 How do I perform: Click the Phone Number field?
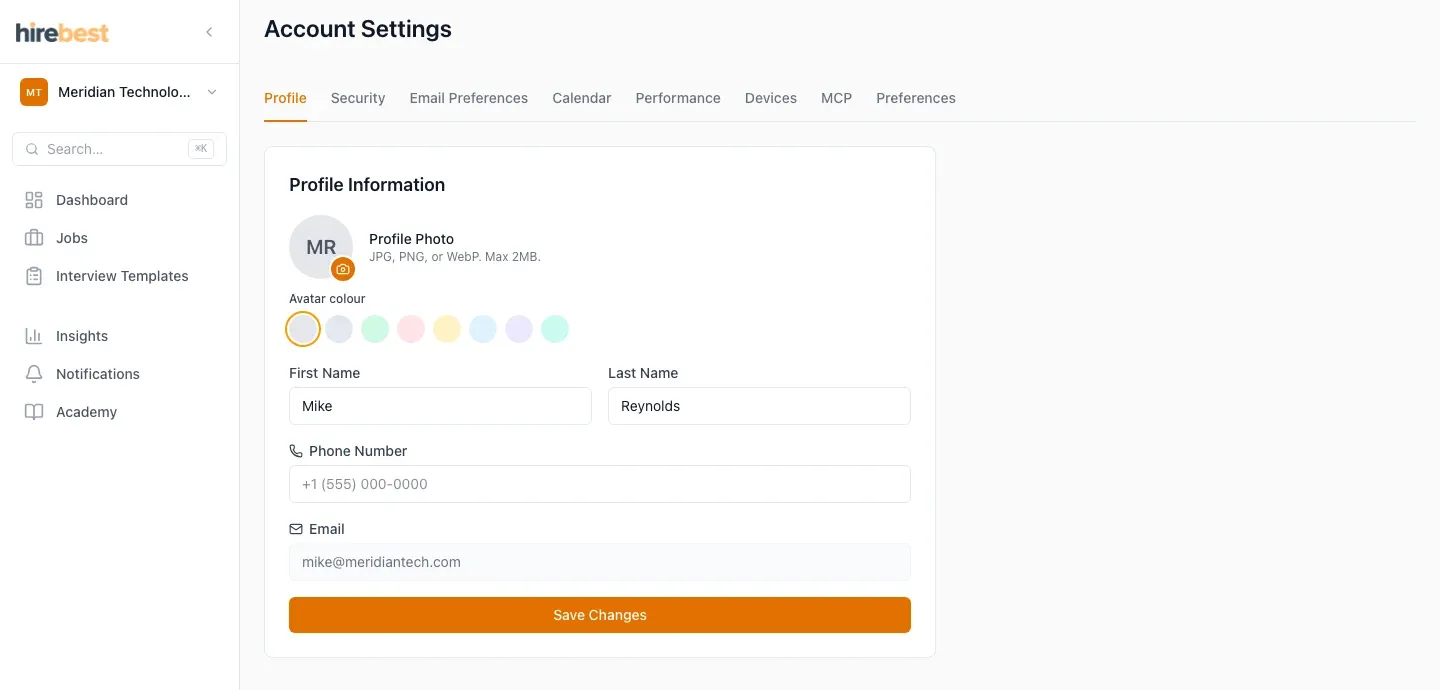coord(600,484)
